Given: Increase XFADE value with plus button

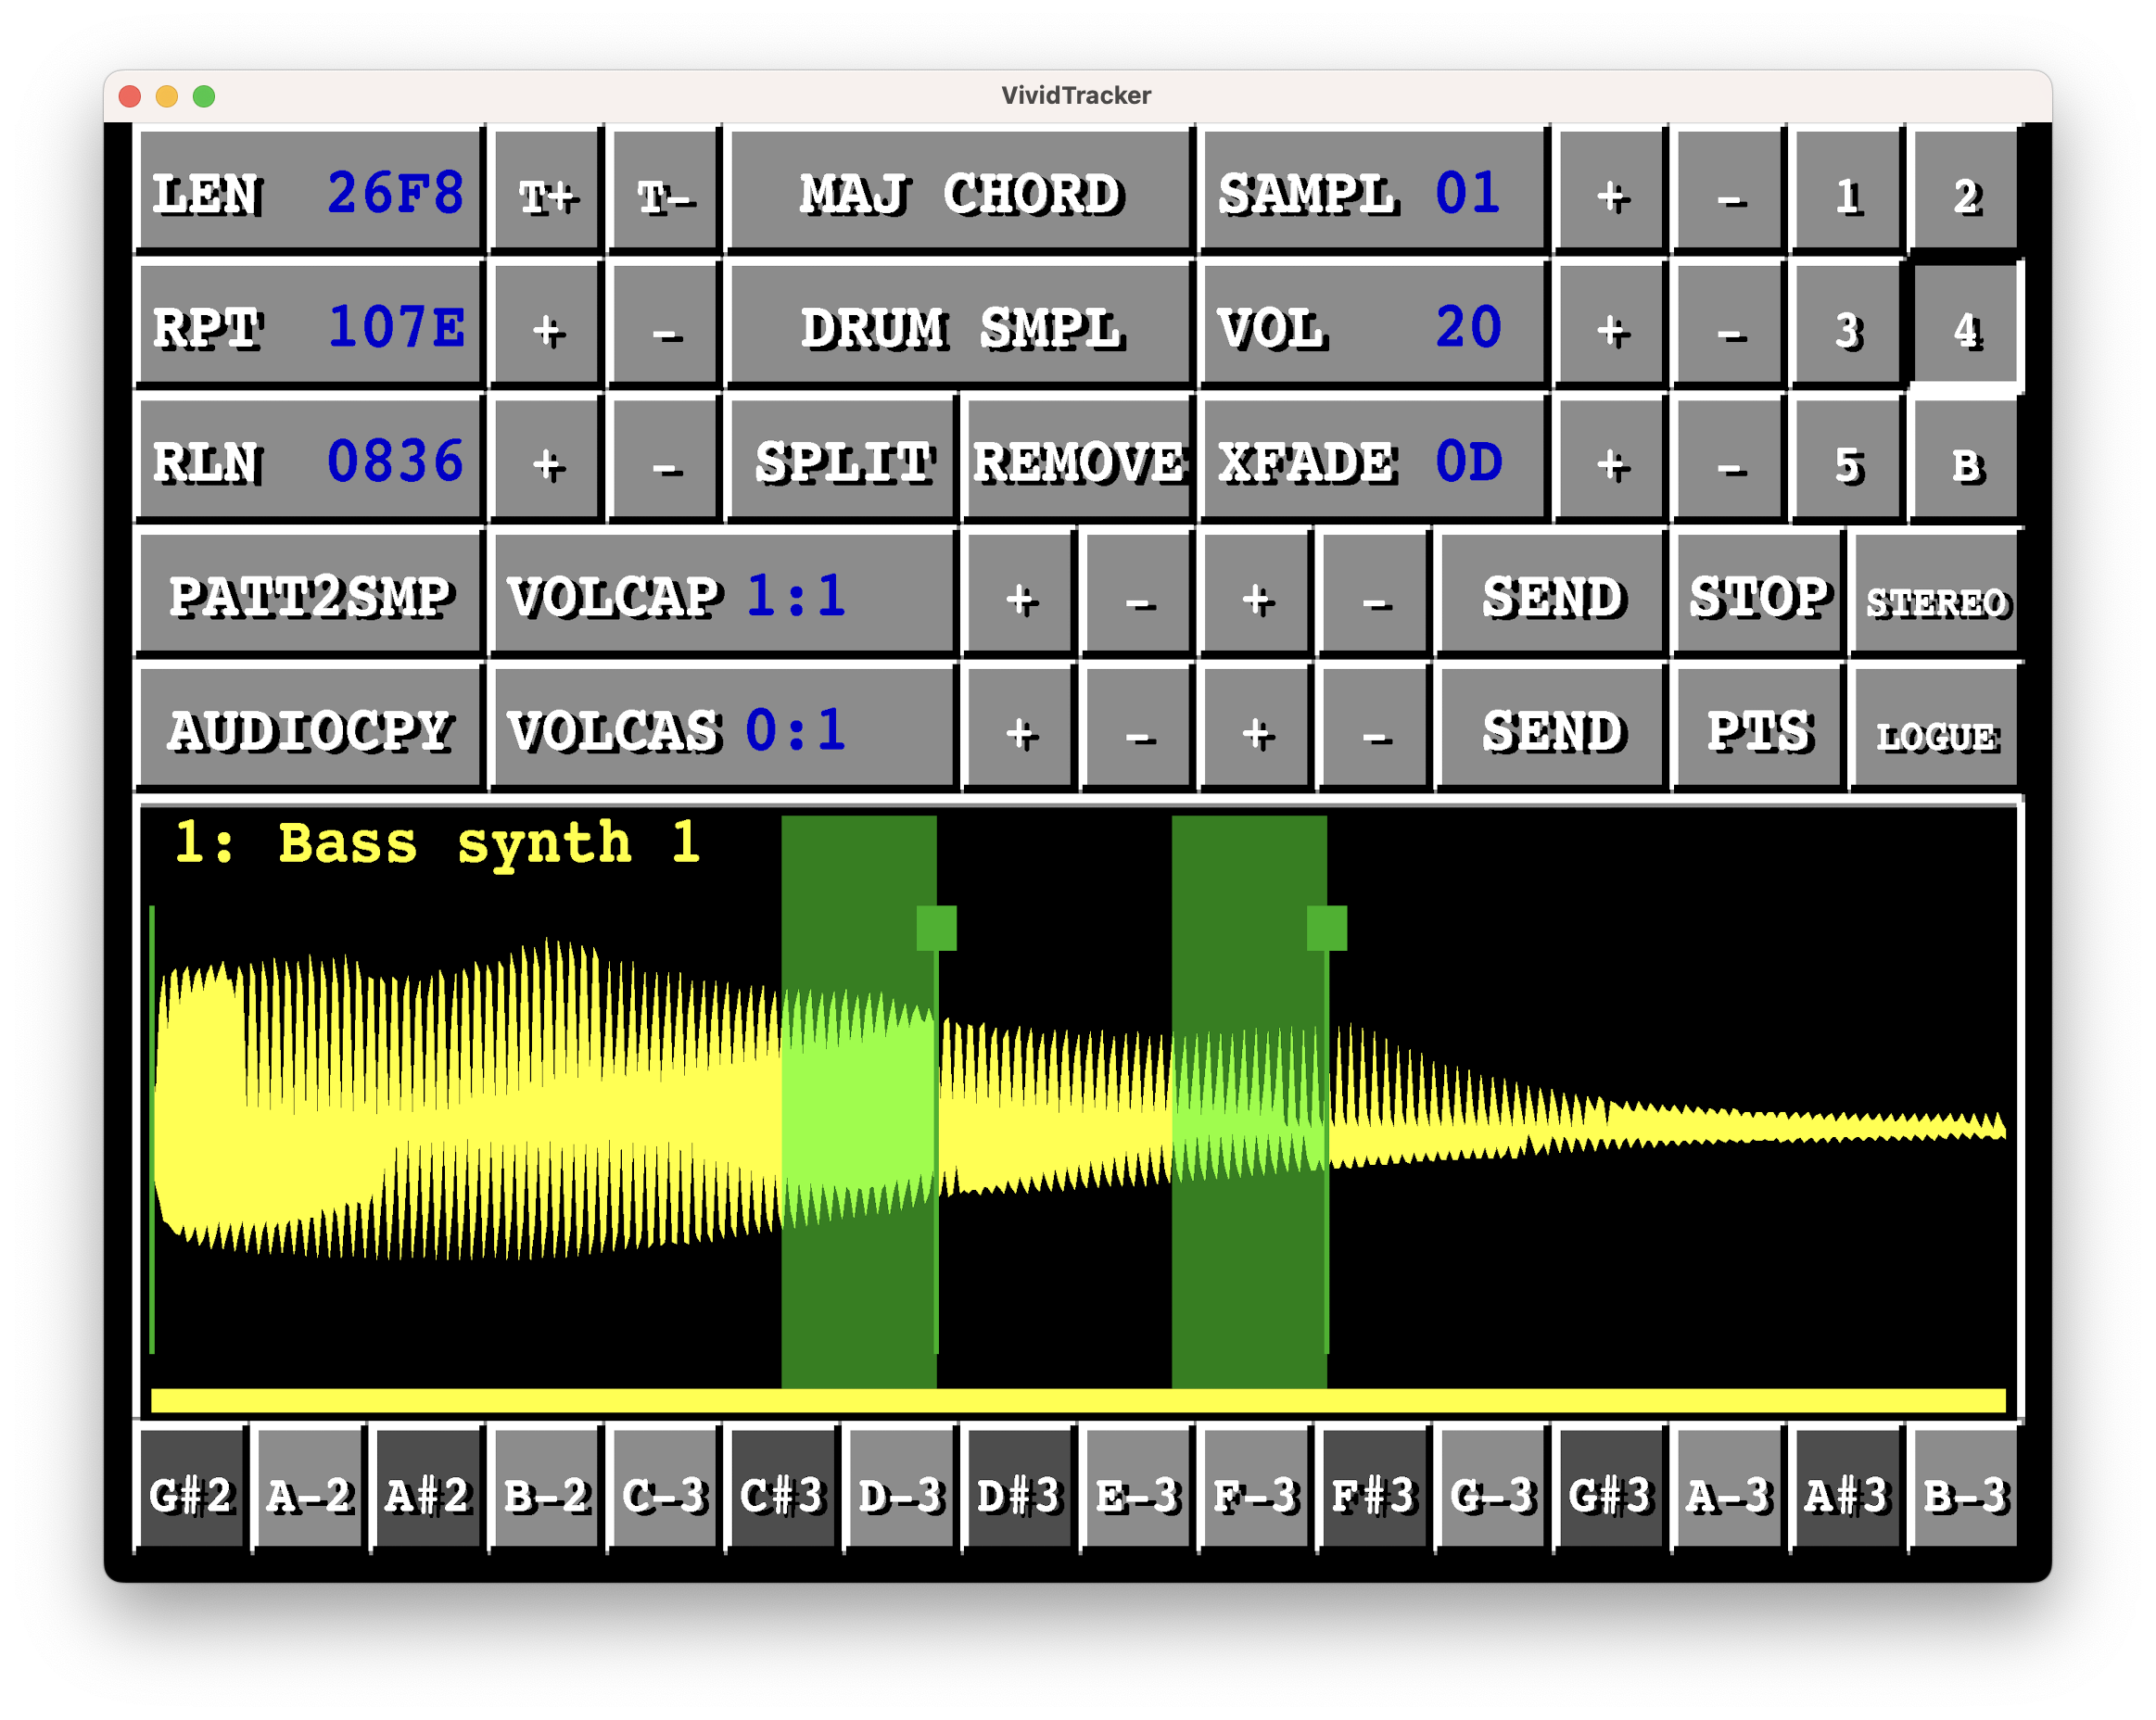Looking at the screenshot, I should [1610, 461].
